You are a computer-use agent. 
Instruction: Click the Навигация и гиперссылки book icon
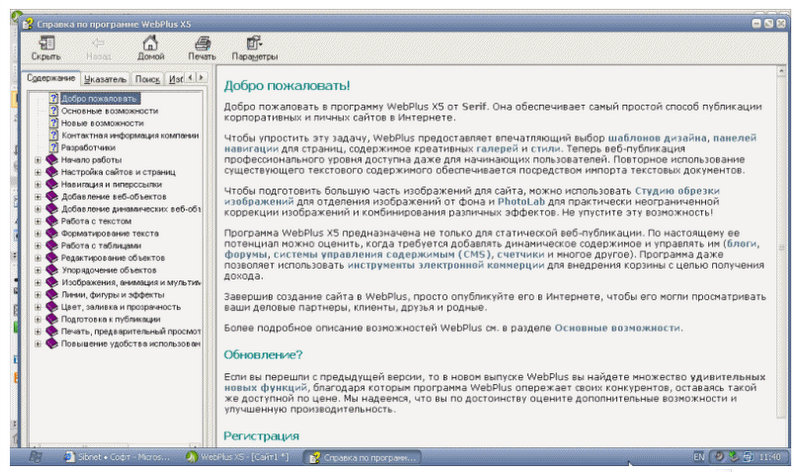point(52,184)
